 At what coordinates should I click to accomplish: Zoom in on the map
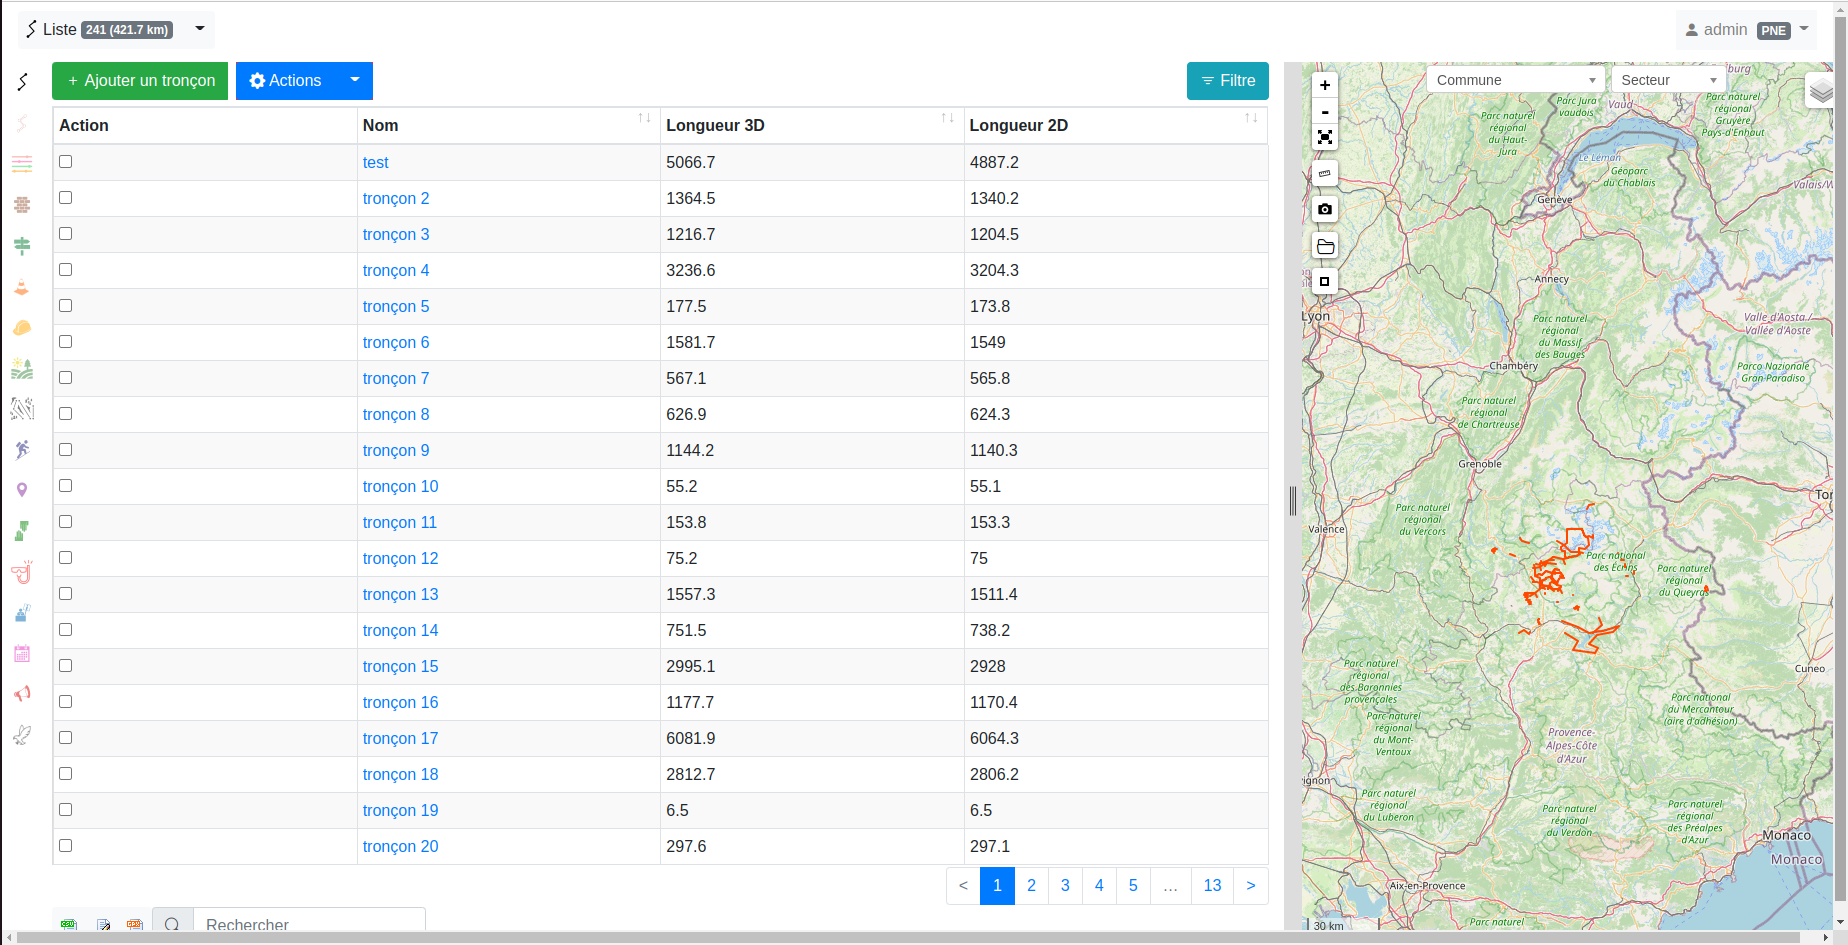[1325, 85]
